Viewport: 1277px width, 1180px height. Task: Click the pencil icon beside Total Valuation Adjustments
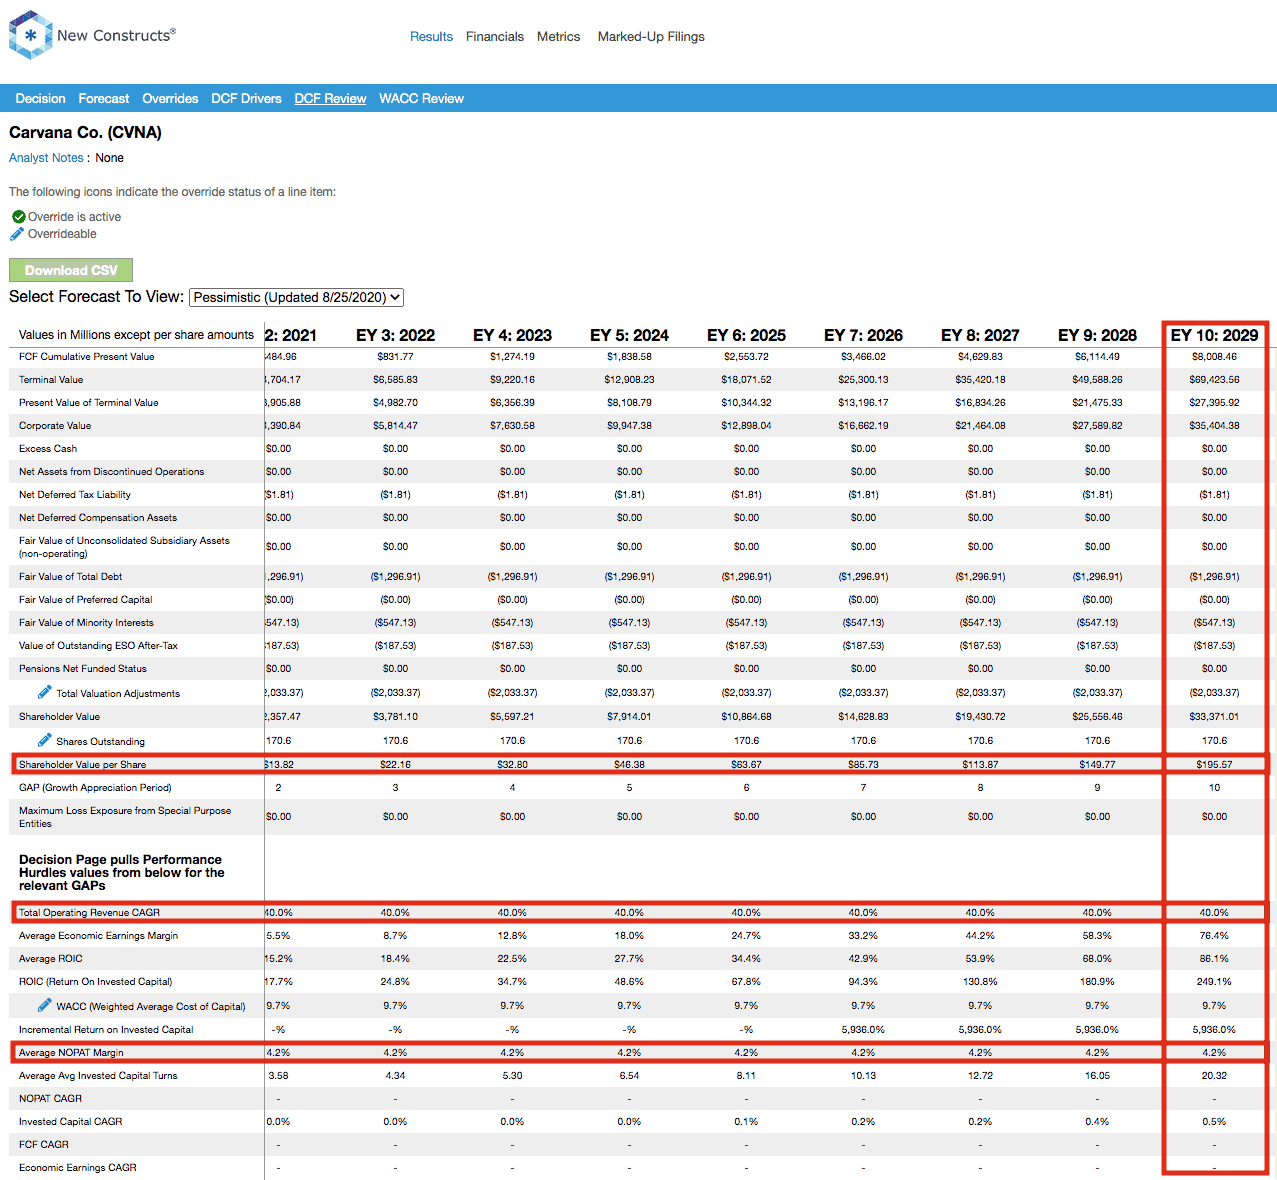[x=44, y=692]
